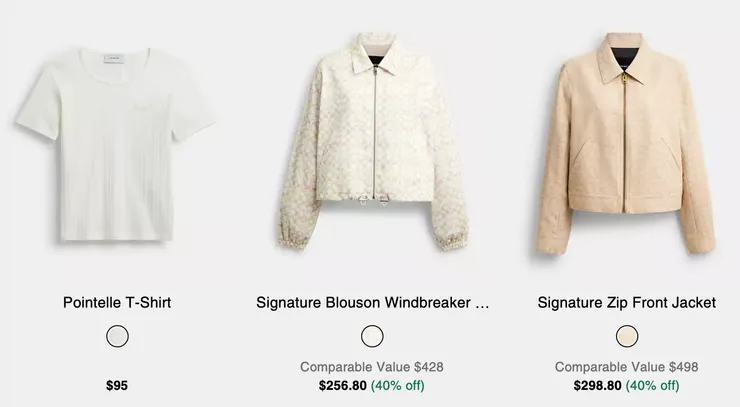Image resolution: width=740 pixels, height=407 pixels.
Task: Click the $95 price of the T-Shirt
Action: tap(117, 385)
